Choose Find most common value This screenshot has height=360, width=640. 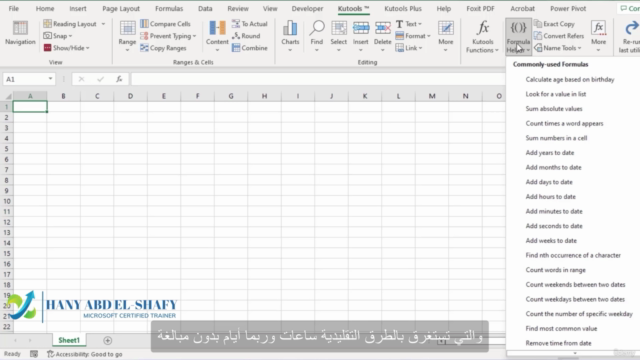(x=561, y=329)
